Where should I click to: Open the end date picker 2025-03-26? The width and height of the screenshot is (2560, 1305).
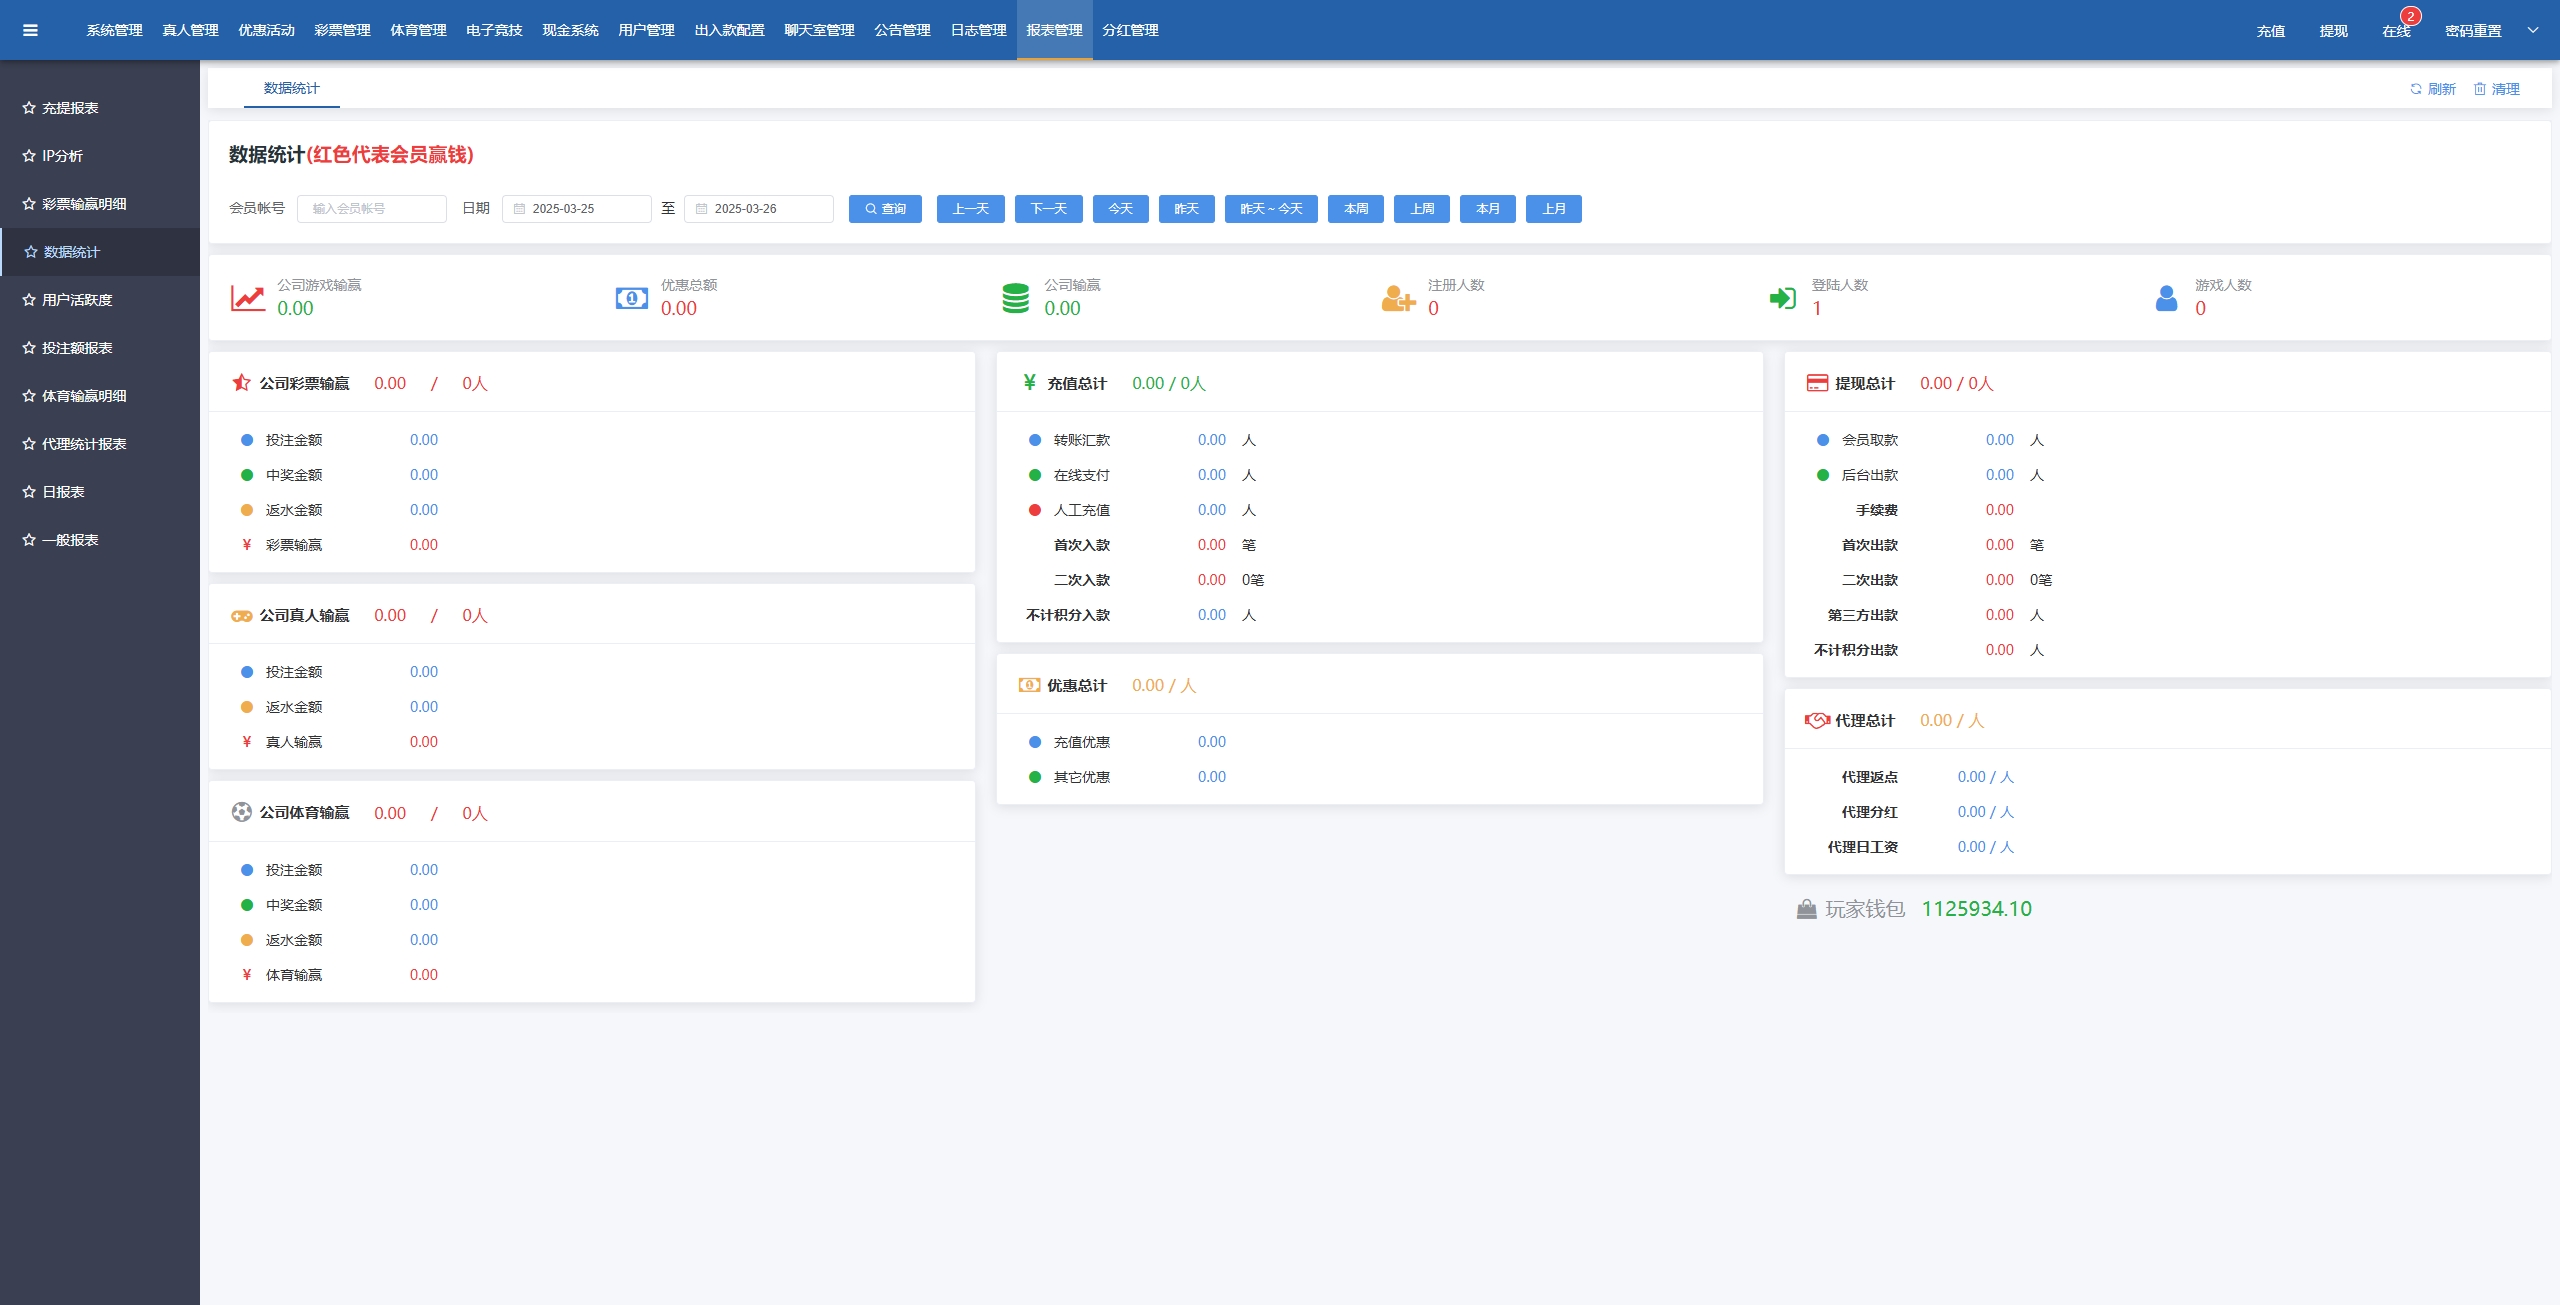(x=758, y=209)
